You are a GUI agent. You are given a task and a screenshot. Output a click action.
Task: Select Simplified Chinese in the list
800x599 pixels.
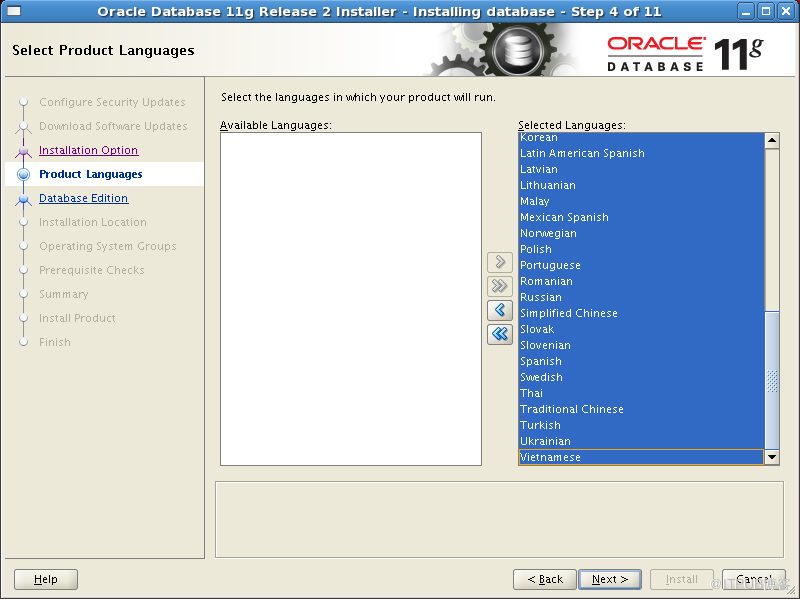tap(641, 313)
